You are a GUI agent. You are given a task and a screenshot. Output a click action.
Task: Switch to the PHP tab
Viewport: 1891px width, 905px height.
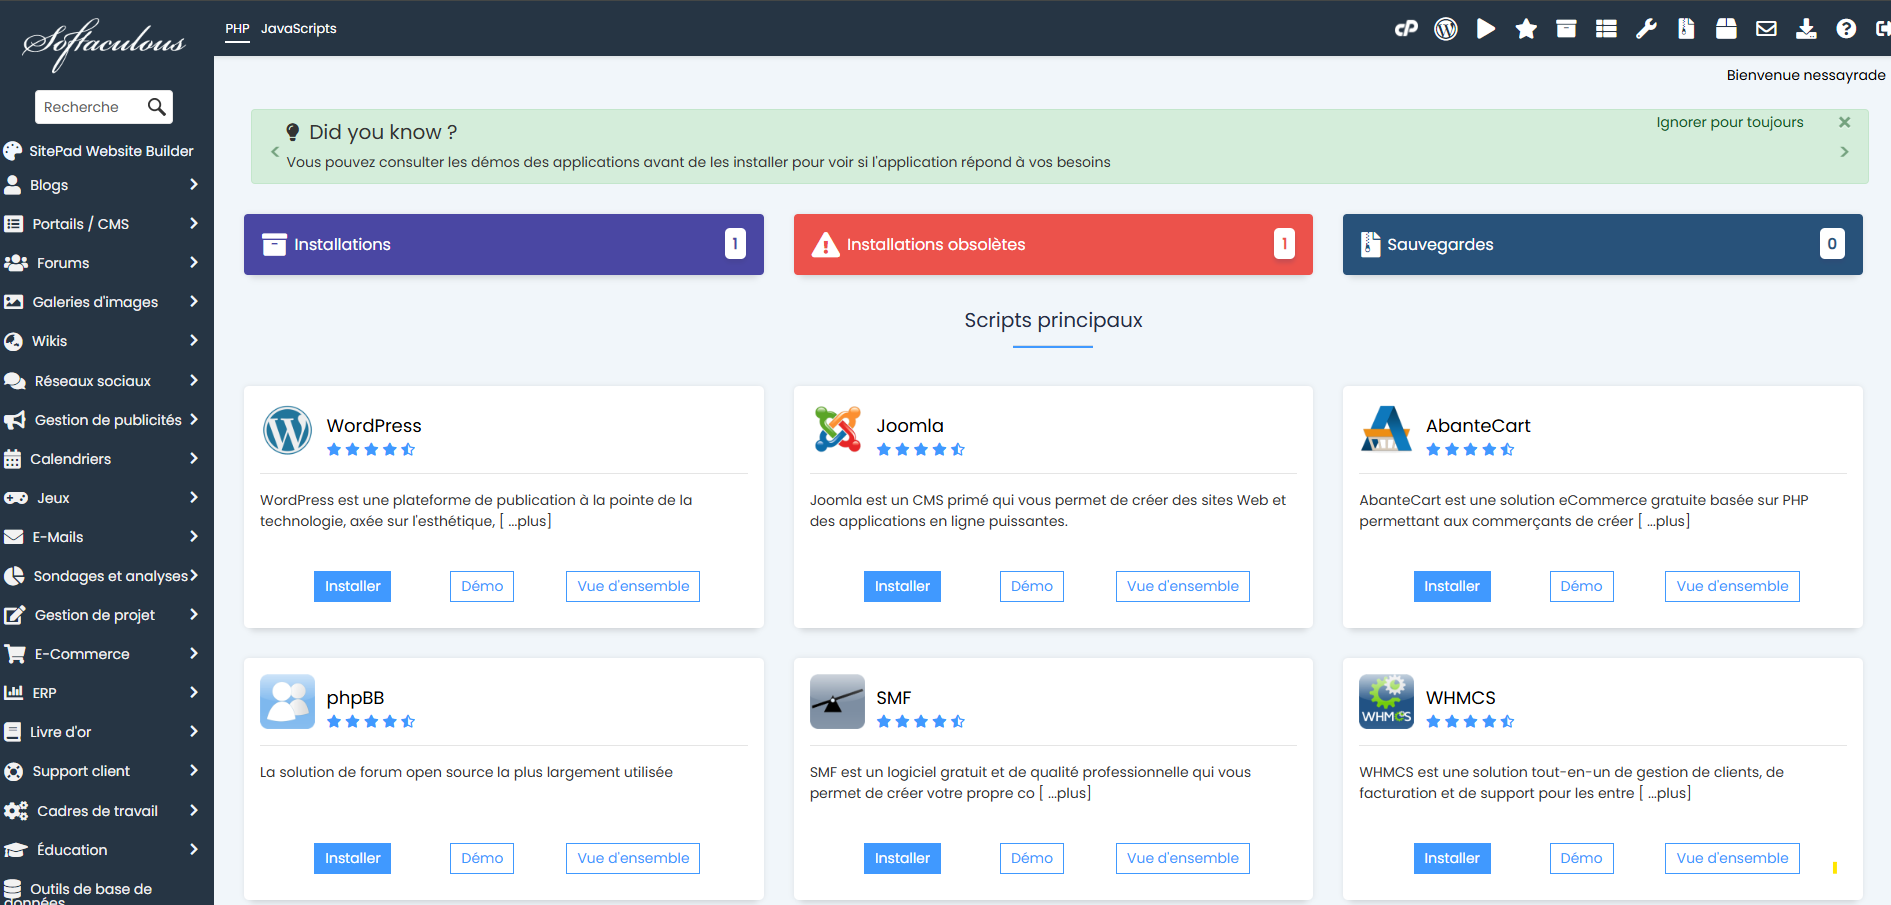click(237, 29)
